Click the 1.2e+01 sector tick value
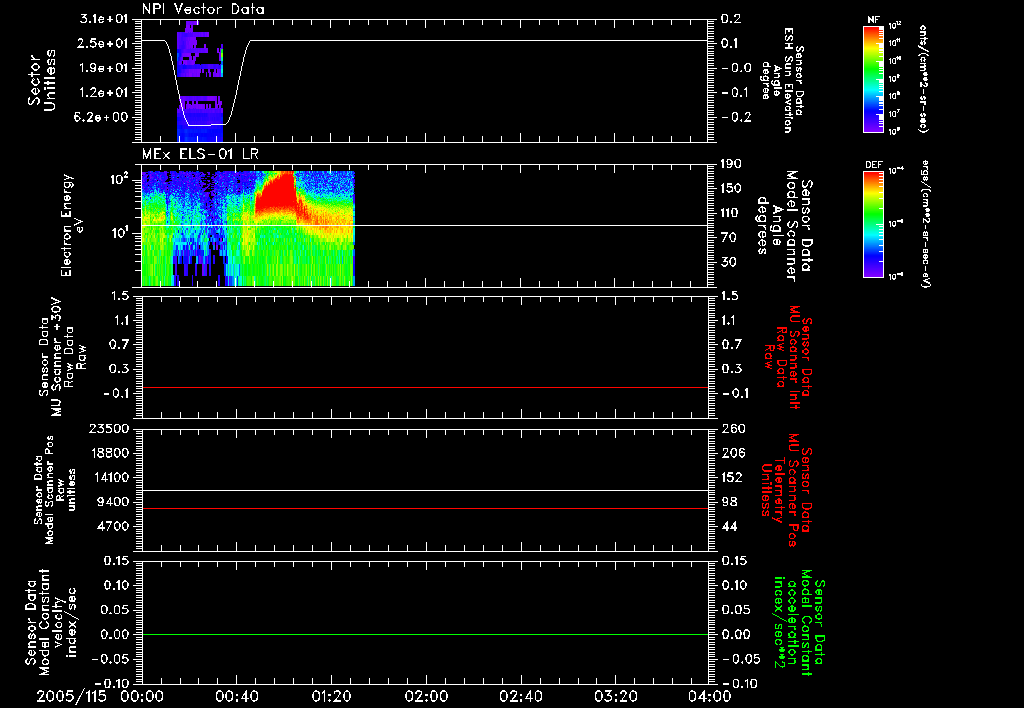The height and width of the screenshot is (708, 1024). (x=104, y=93)
